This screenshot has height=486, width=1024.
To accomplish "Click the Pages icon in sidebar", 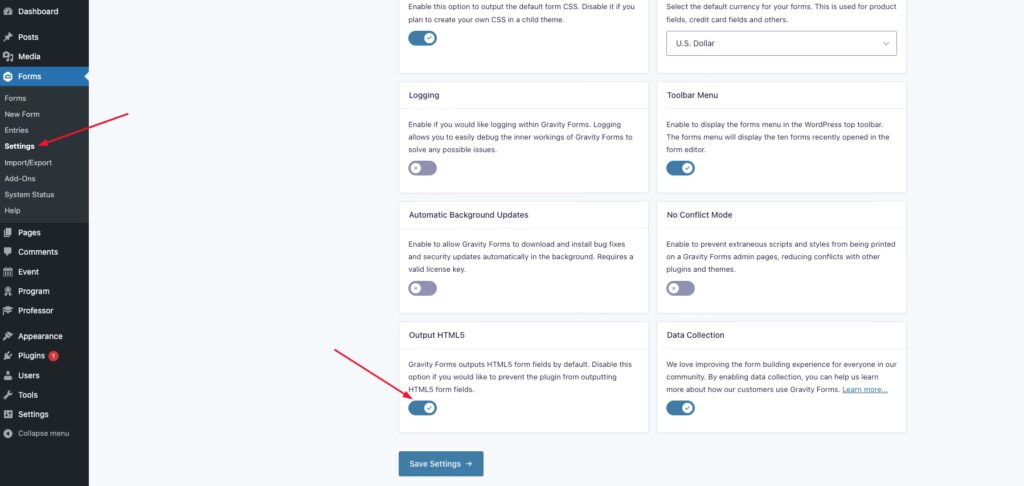I will 8,232.
